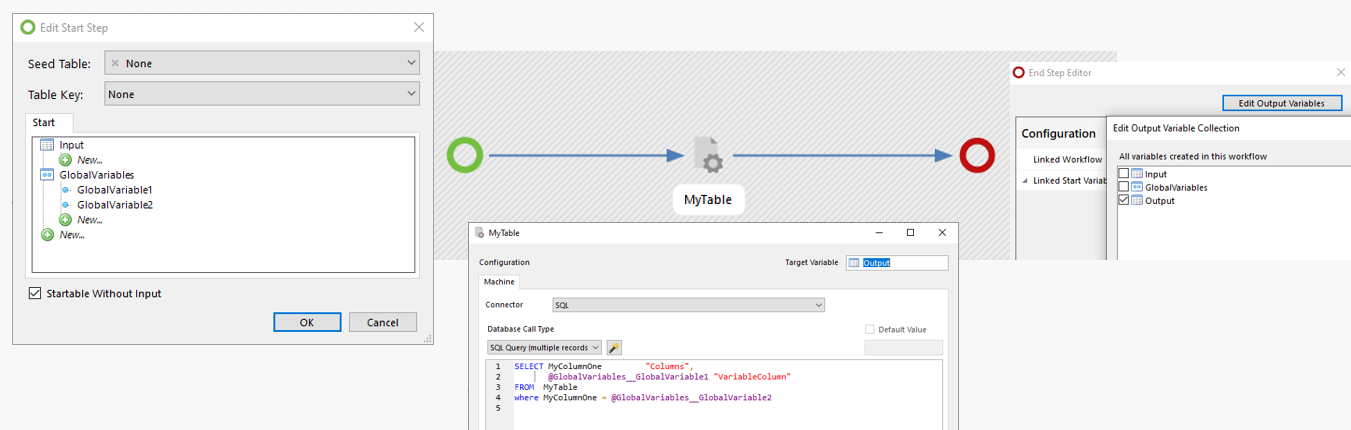
Task: Click the green plus New icon under Input
Action: (x=65, y=160)
